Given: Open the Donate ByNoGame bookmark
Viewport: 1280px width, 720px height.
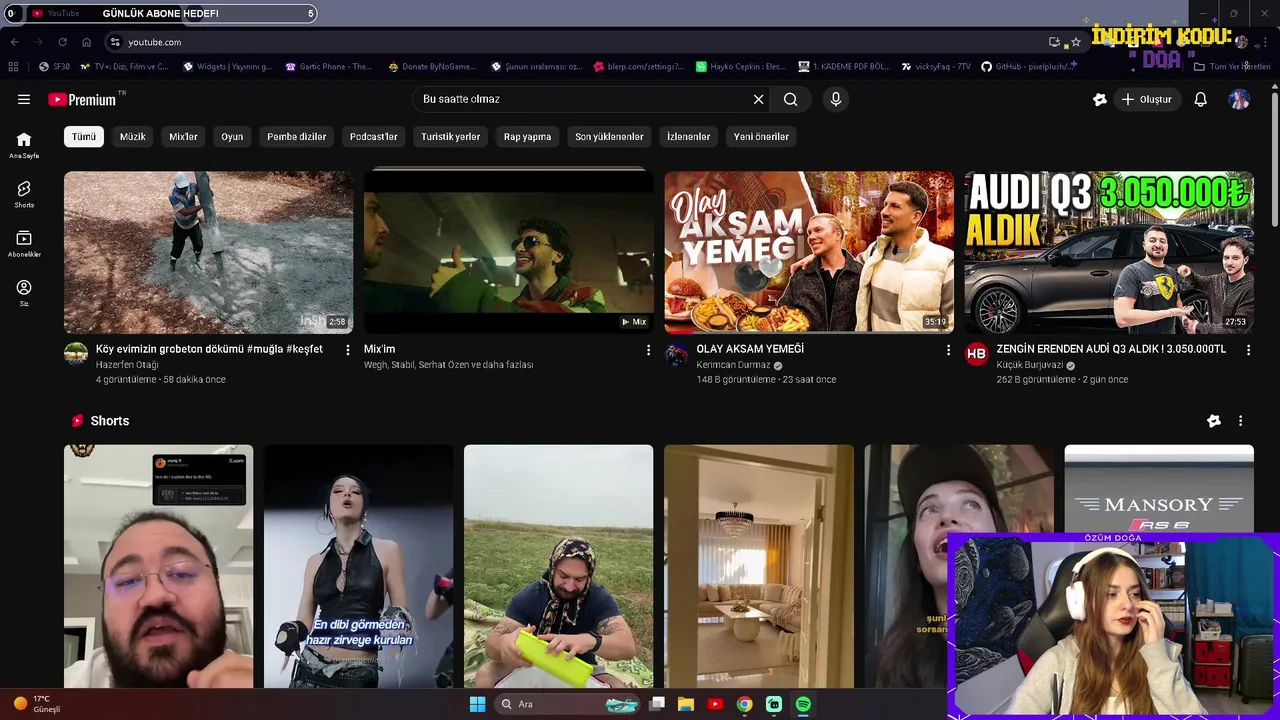Looking at the screenshot, I should (432, 67).
